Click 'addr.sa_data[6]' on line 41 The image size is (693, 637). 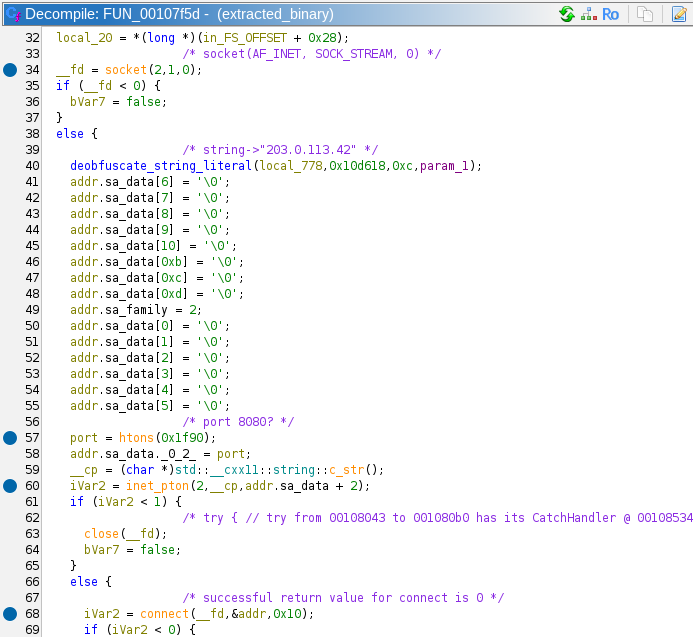122,182
